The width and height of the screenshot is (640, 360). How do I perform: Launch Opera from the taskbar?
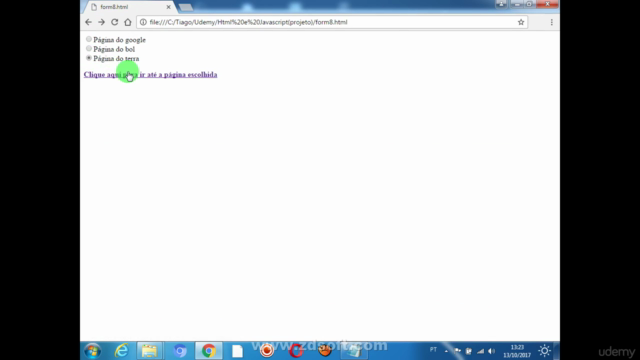(x=296, y=351)
